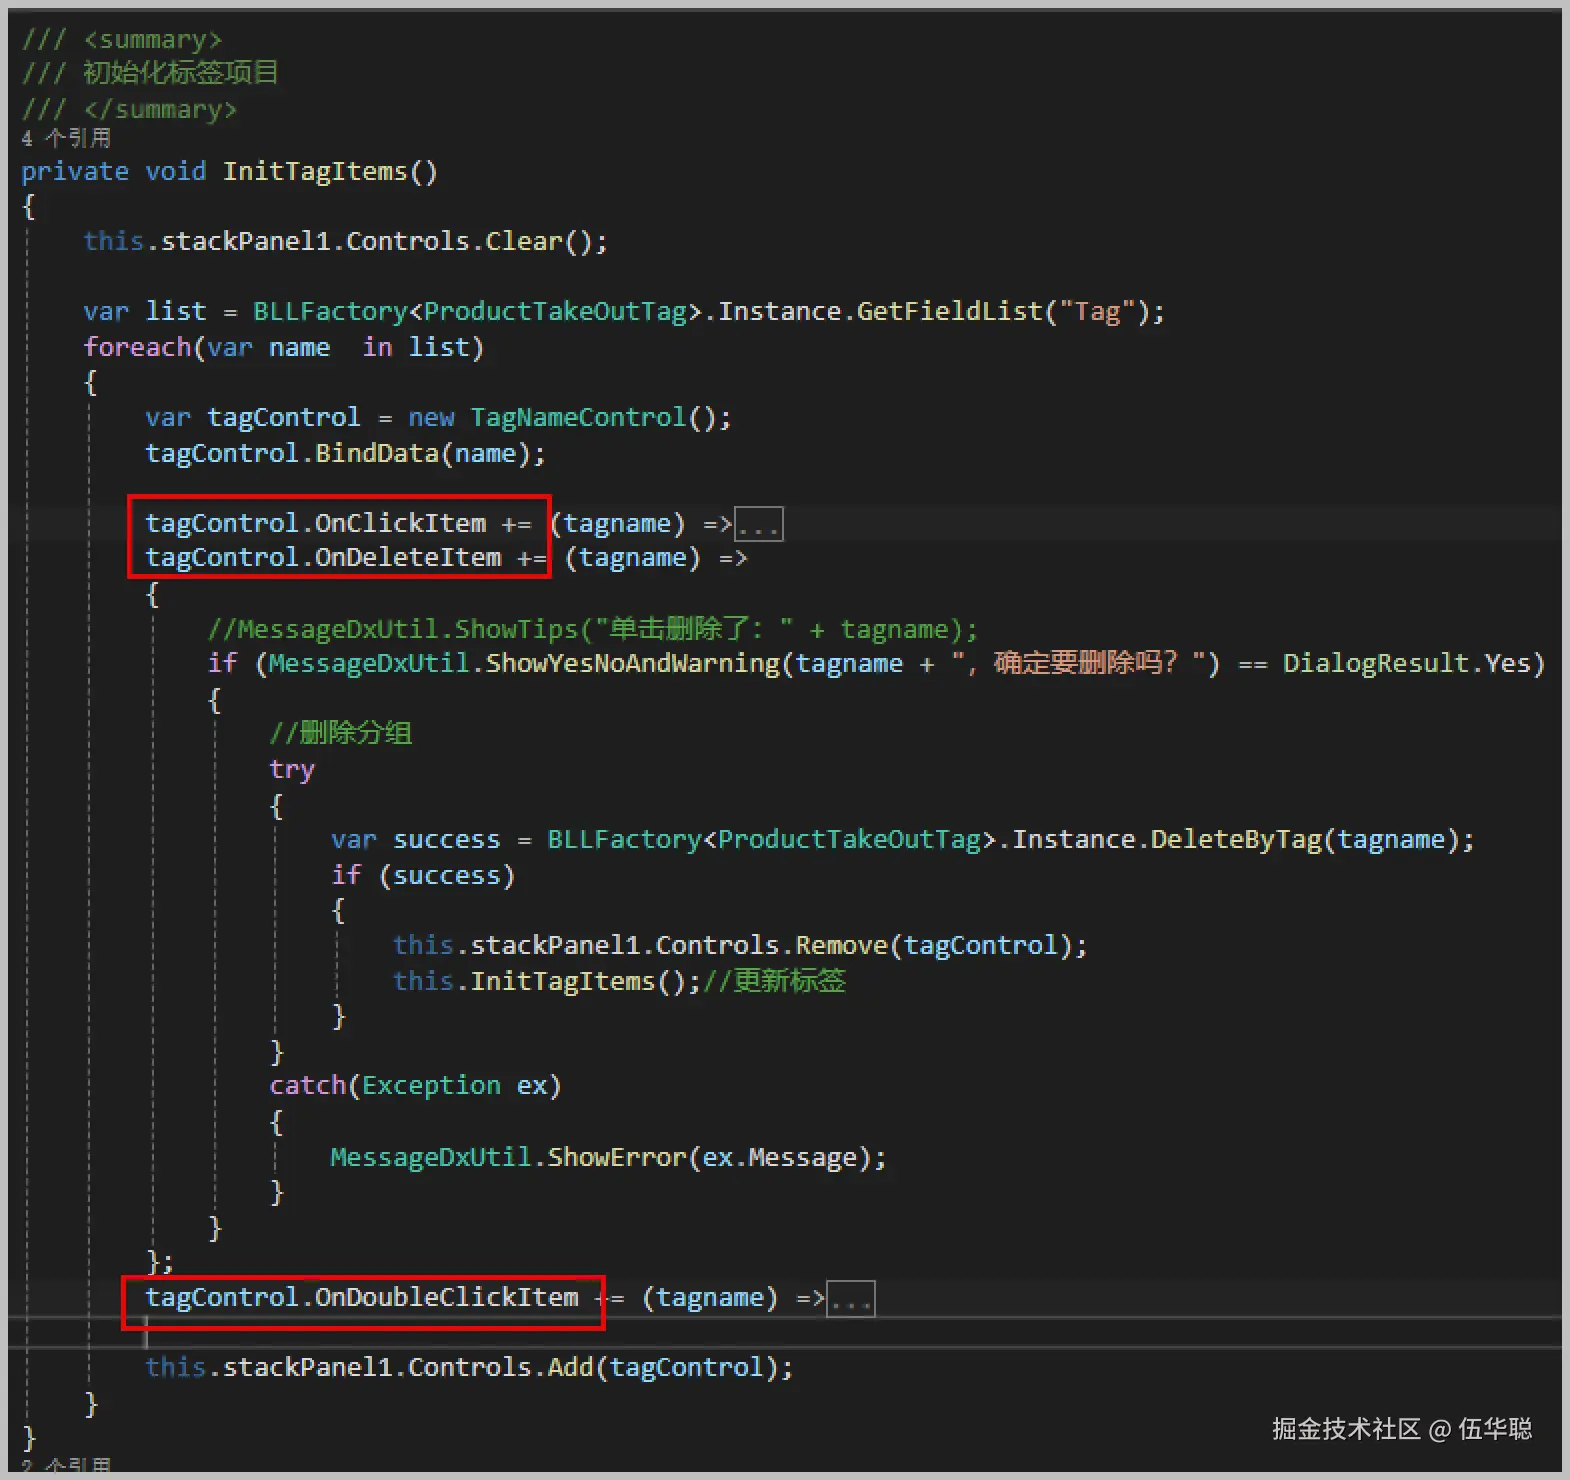Open the "4 个引用" references link
The width and height of the screenshot is (1570, 1480).
66,138
